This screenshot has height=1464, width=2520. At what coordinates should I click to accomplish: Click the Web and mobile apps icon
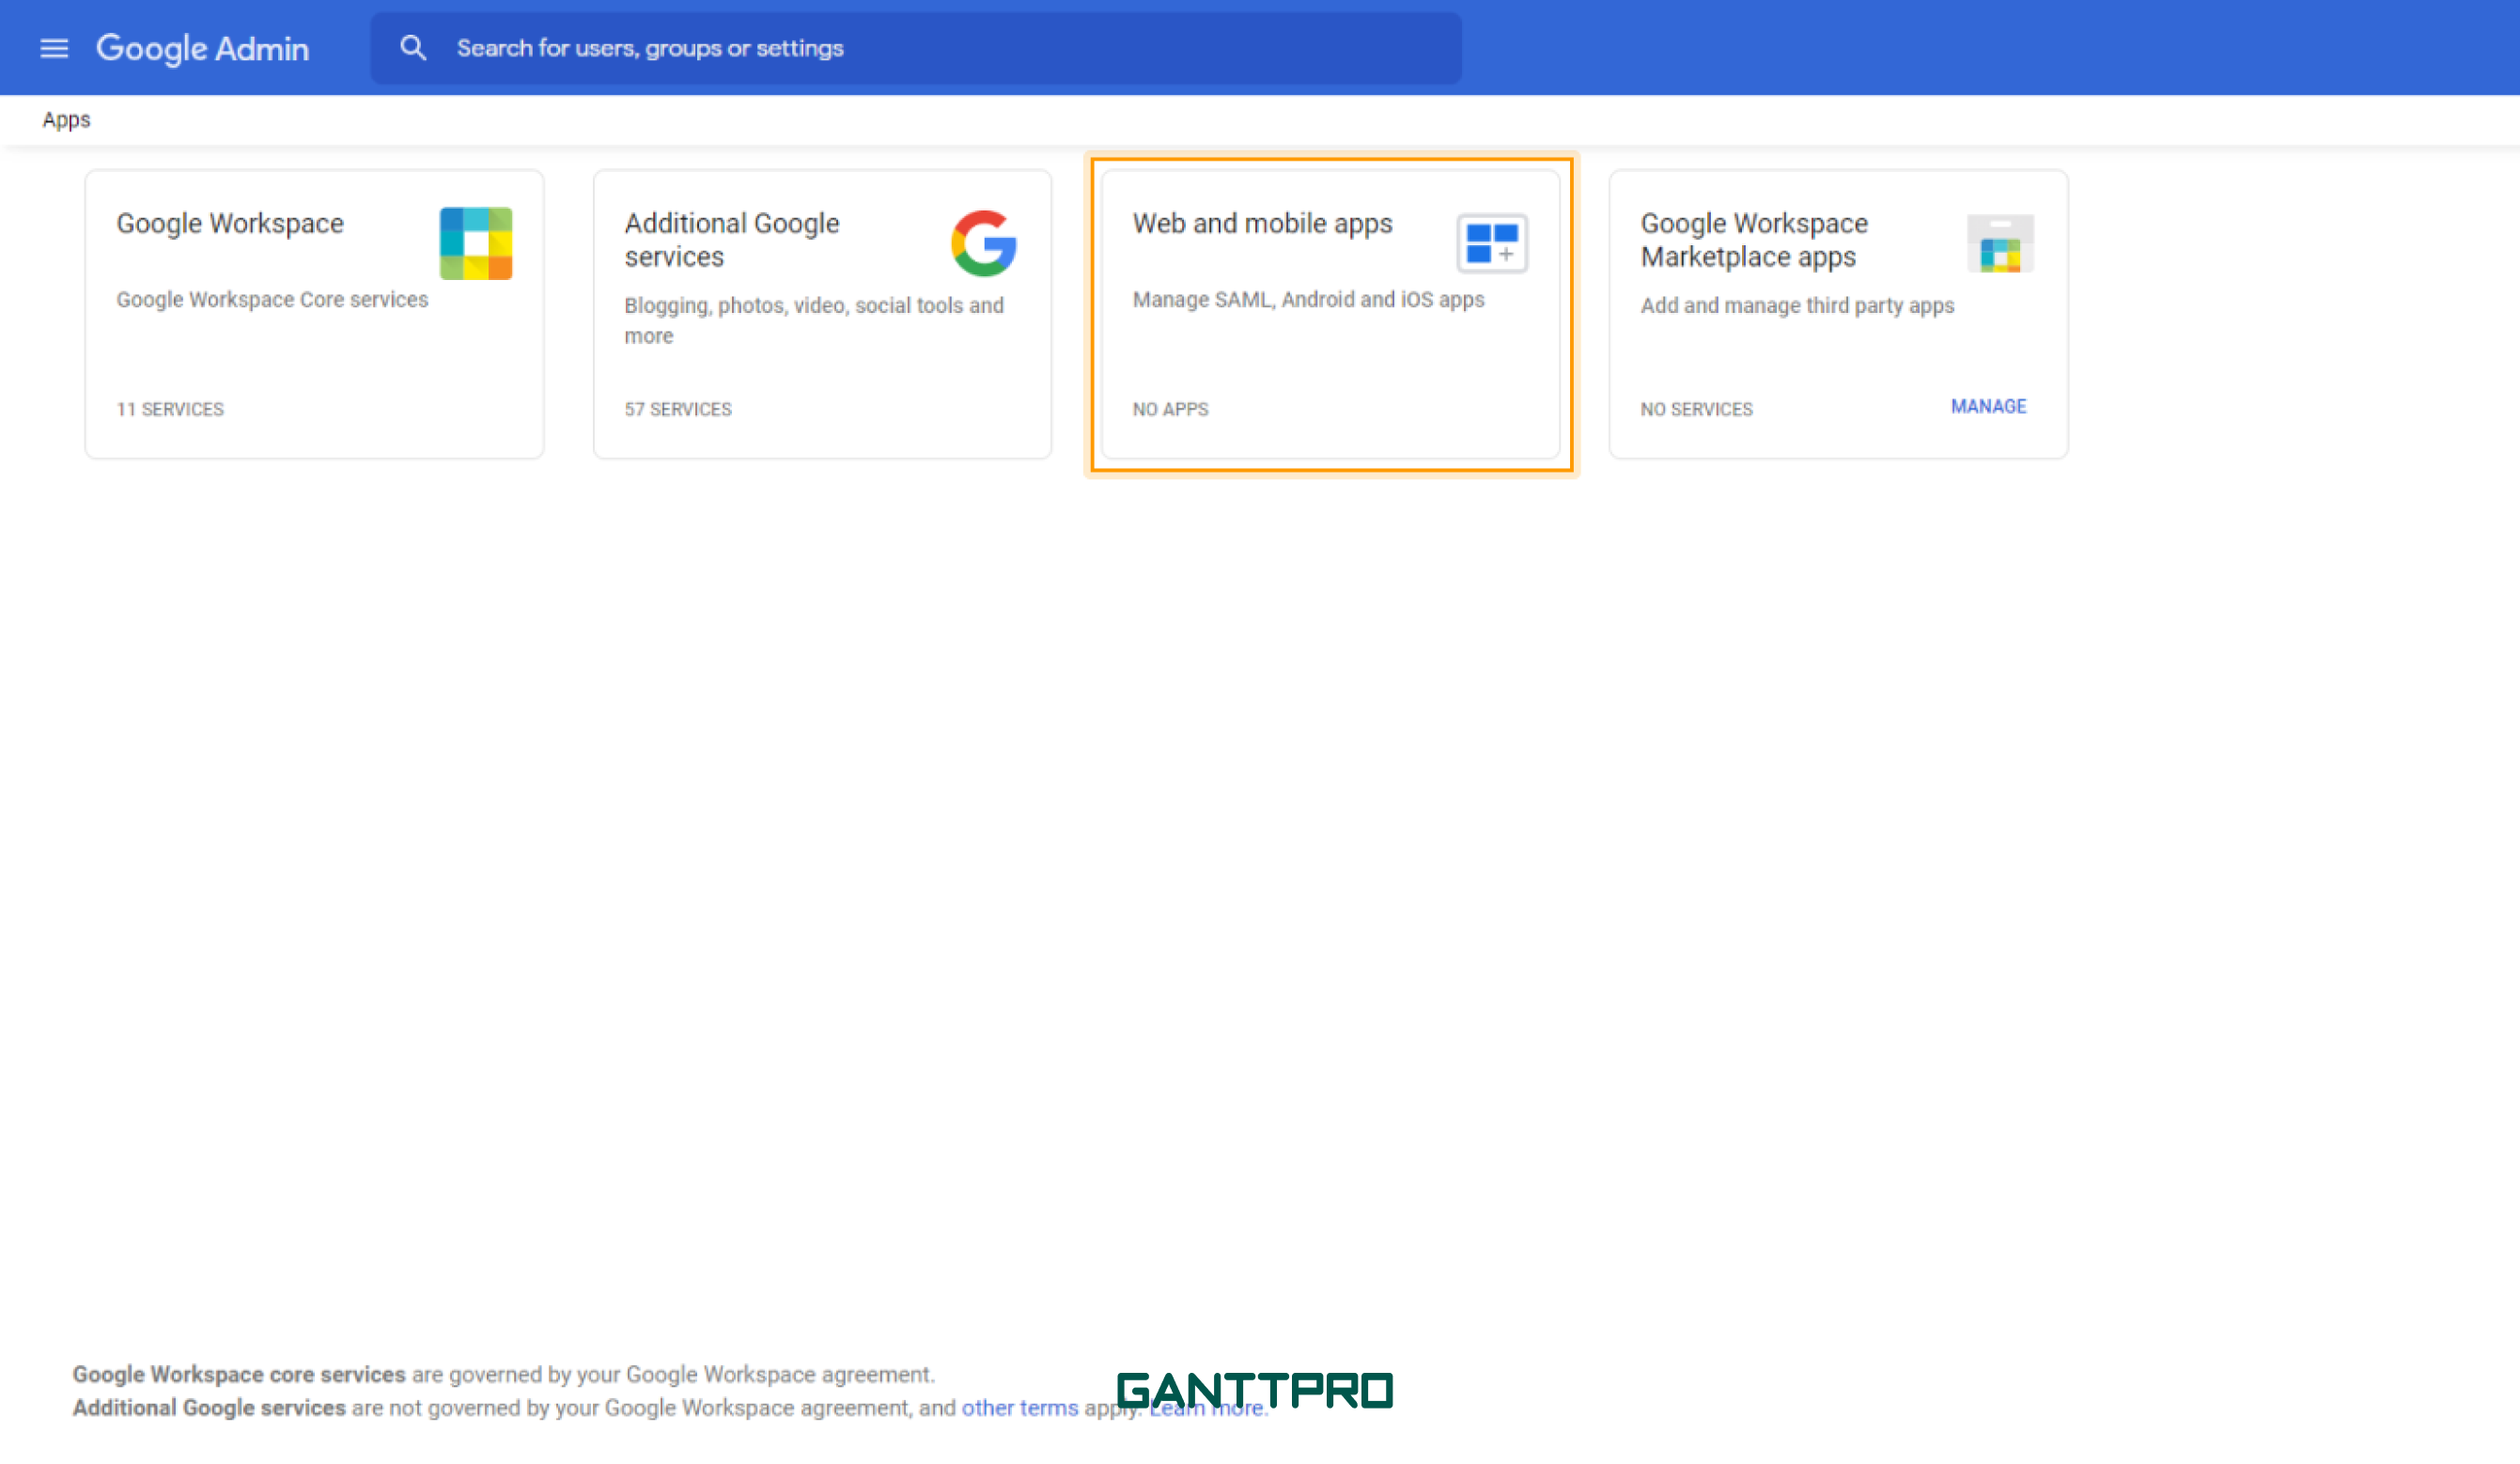point(1492,243)
